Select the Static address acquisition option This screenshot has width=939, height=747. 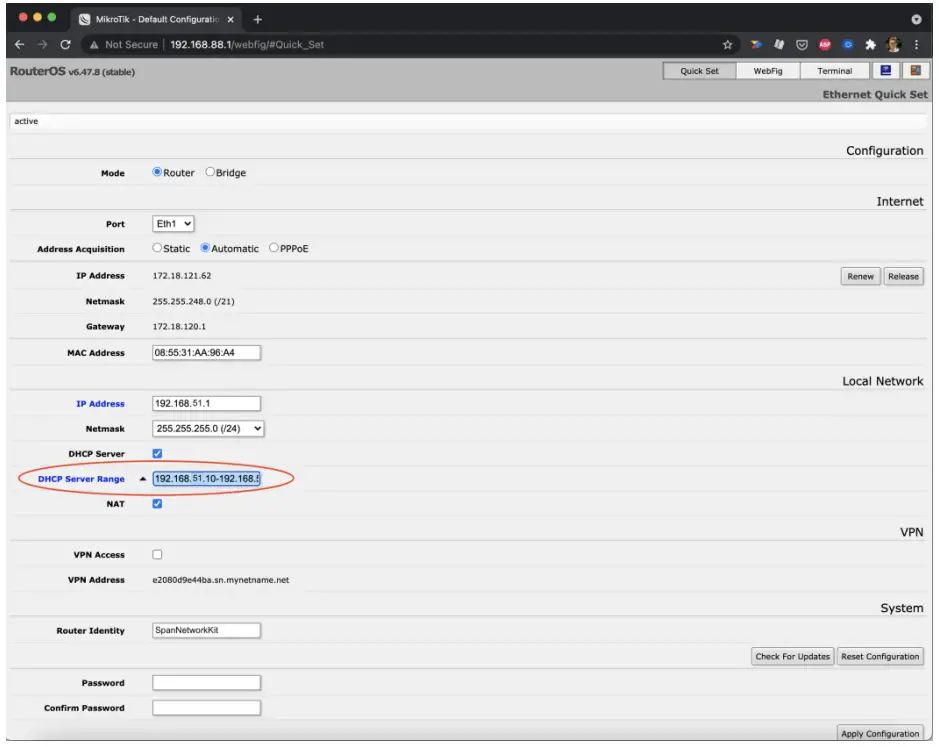pos(157,248)
